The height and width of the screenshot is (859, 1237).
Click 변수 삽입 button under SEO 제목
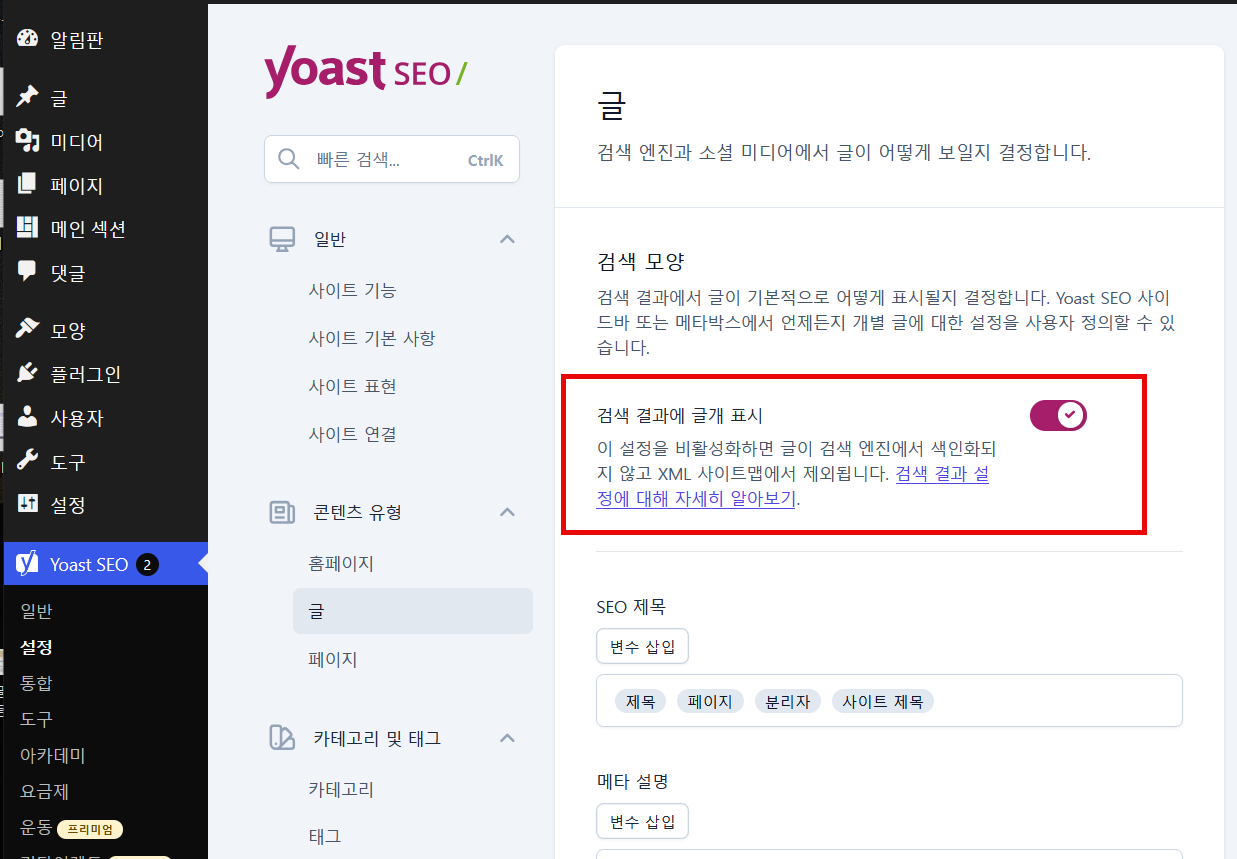(642, 646)
